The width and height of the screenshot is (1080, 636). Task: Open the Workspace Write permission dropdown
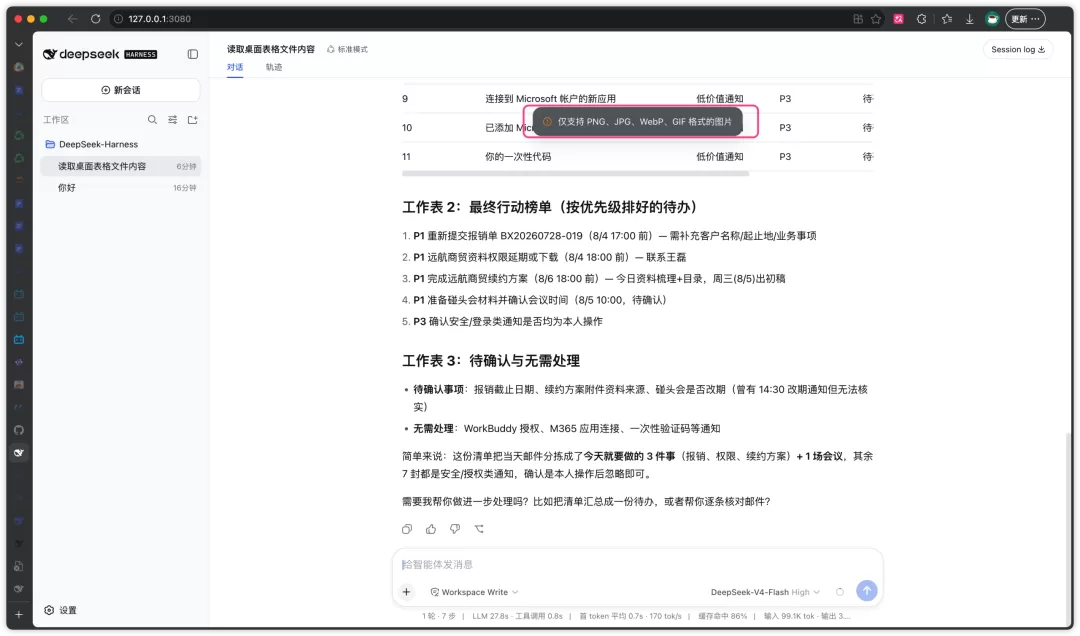[x=475, y=593]
